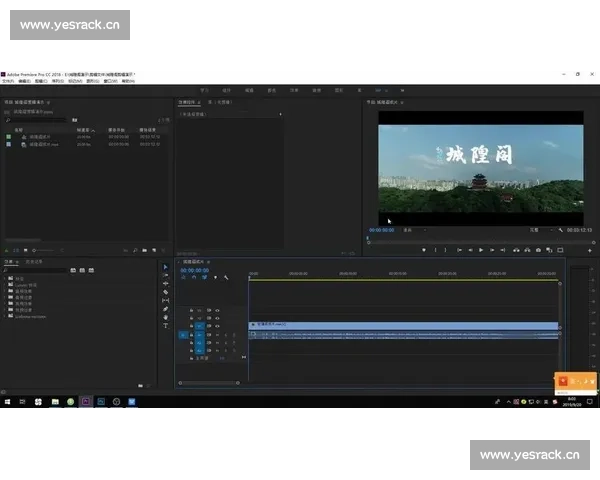Toggle Linked Selection in timeline
This screenshot has height=480, width=600.
coord(205,278)
